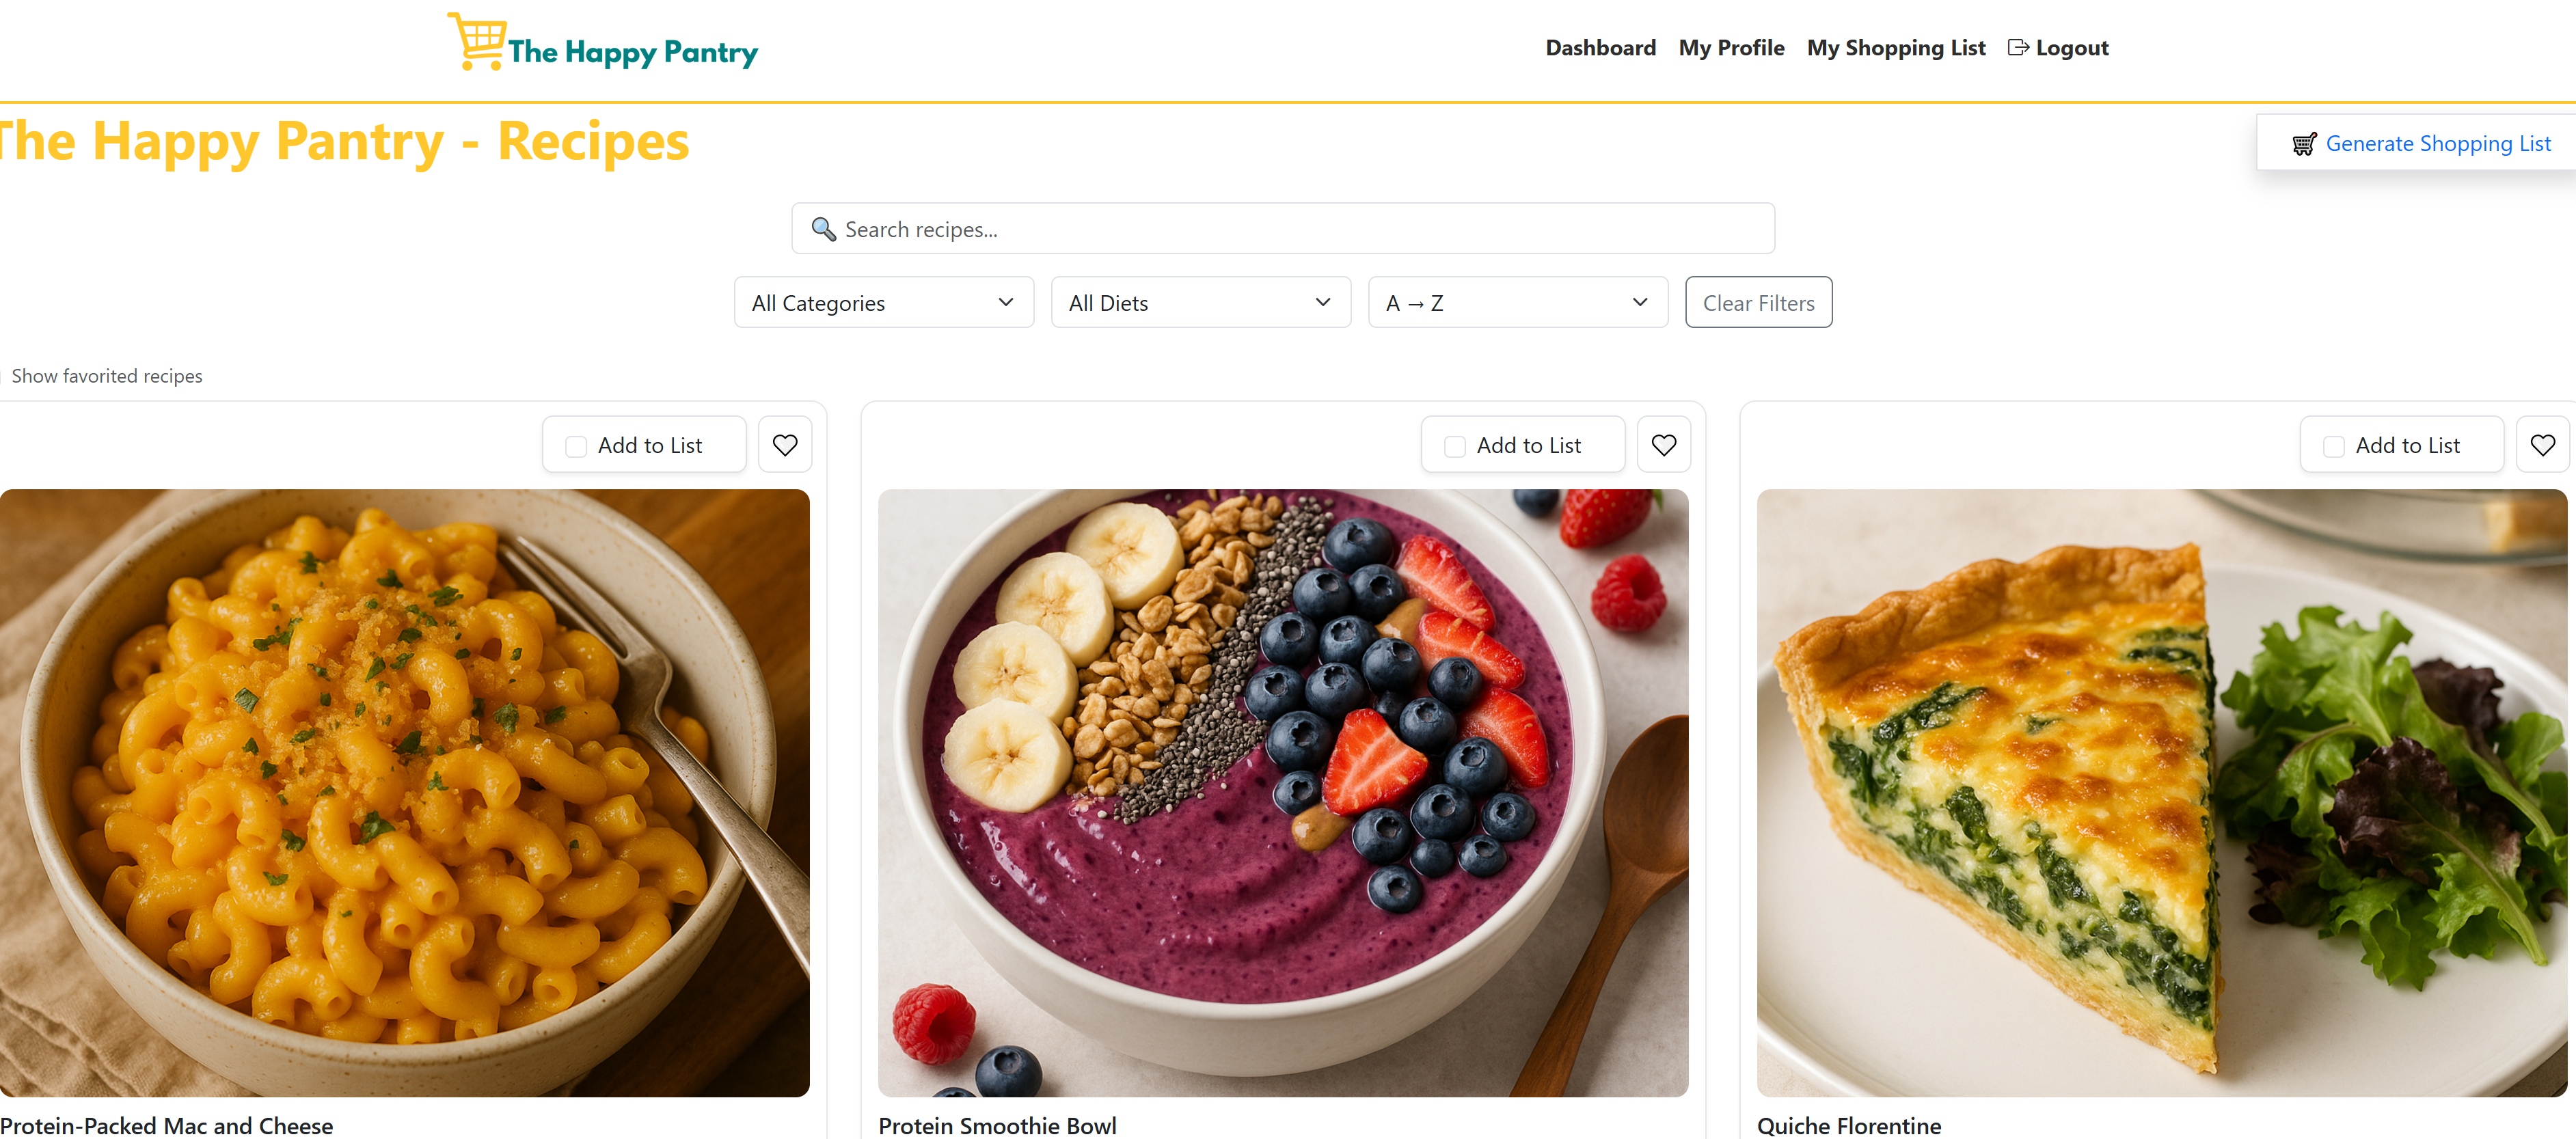Expand the A → Z sort dropdown
Screen dimensions: 2576x1139
click(1518, 302)
